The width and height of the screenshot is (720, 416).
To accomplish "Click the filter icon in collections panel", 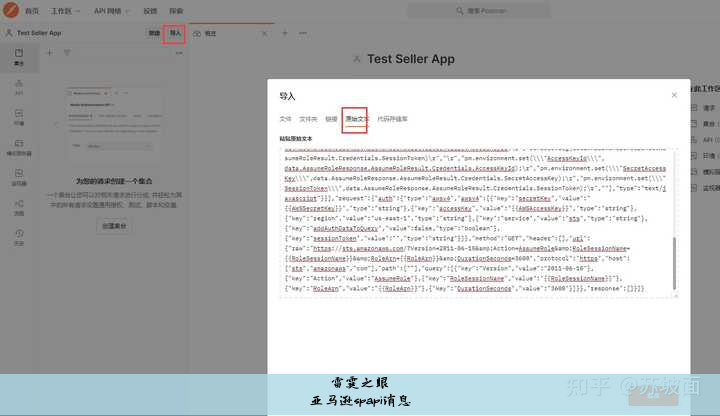I will [67, 53].
